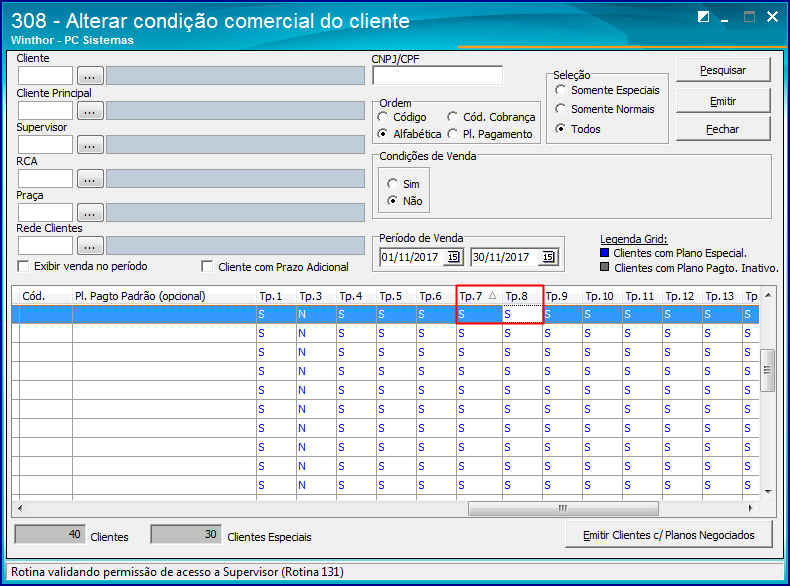790x586 pixels.
Task: Sort by Tp.3 column header
Action: click(316, 296)
